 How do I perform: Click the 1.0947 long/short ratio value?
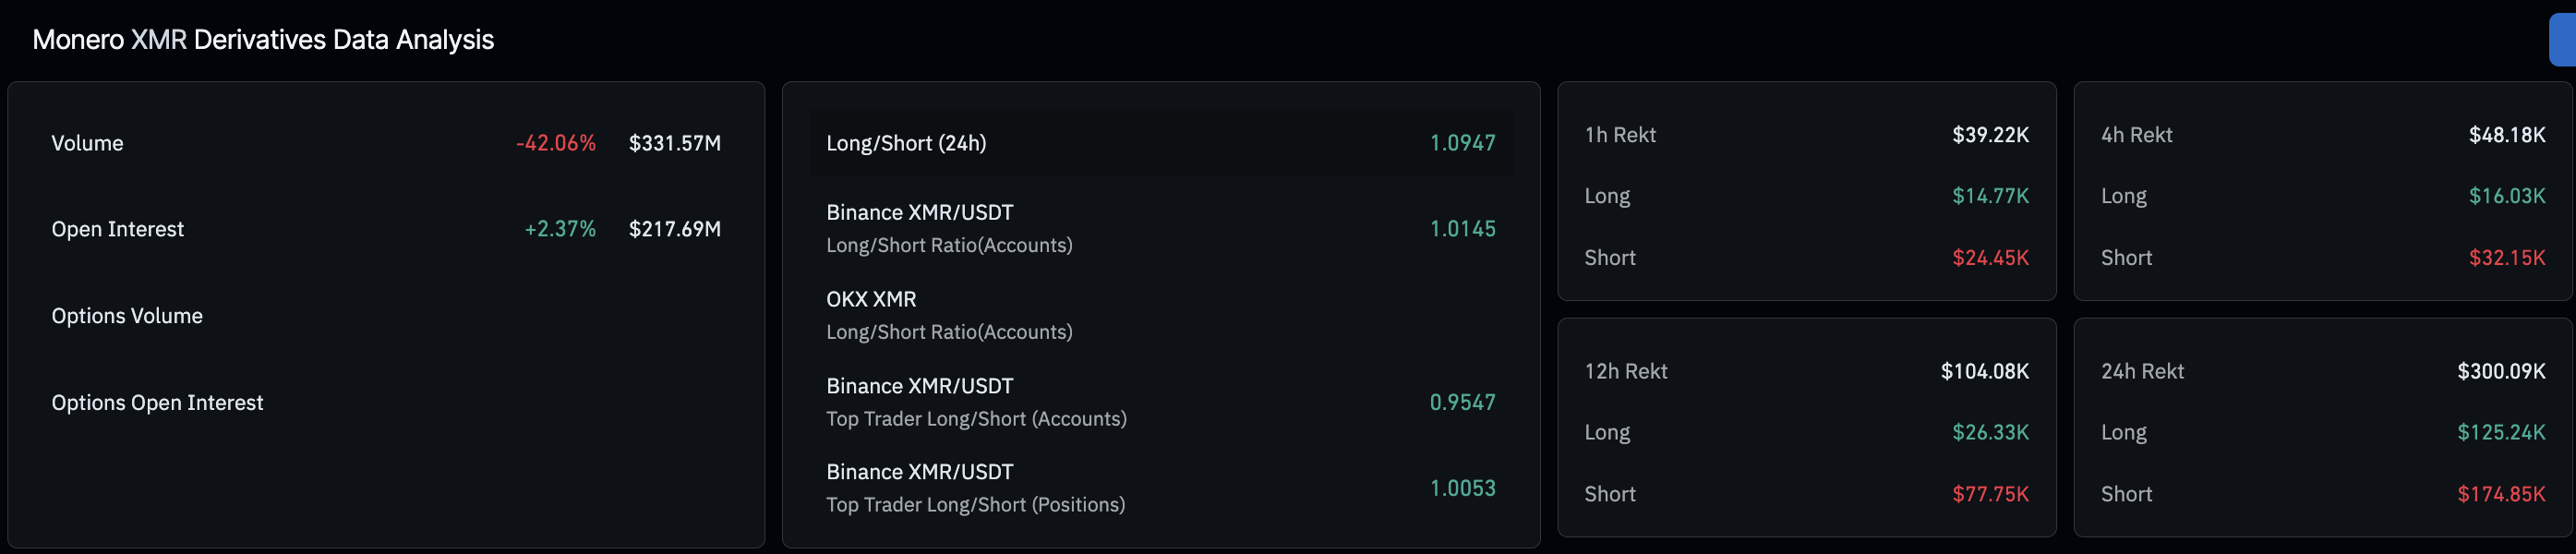(x=1462, y=143)
